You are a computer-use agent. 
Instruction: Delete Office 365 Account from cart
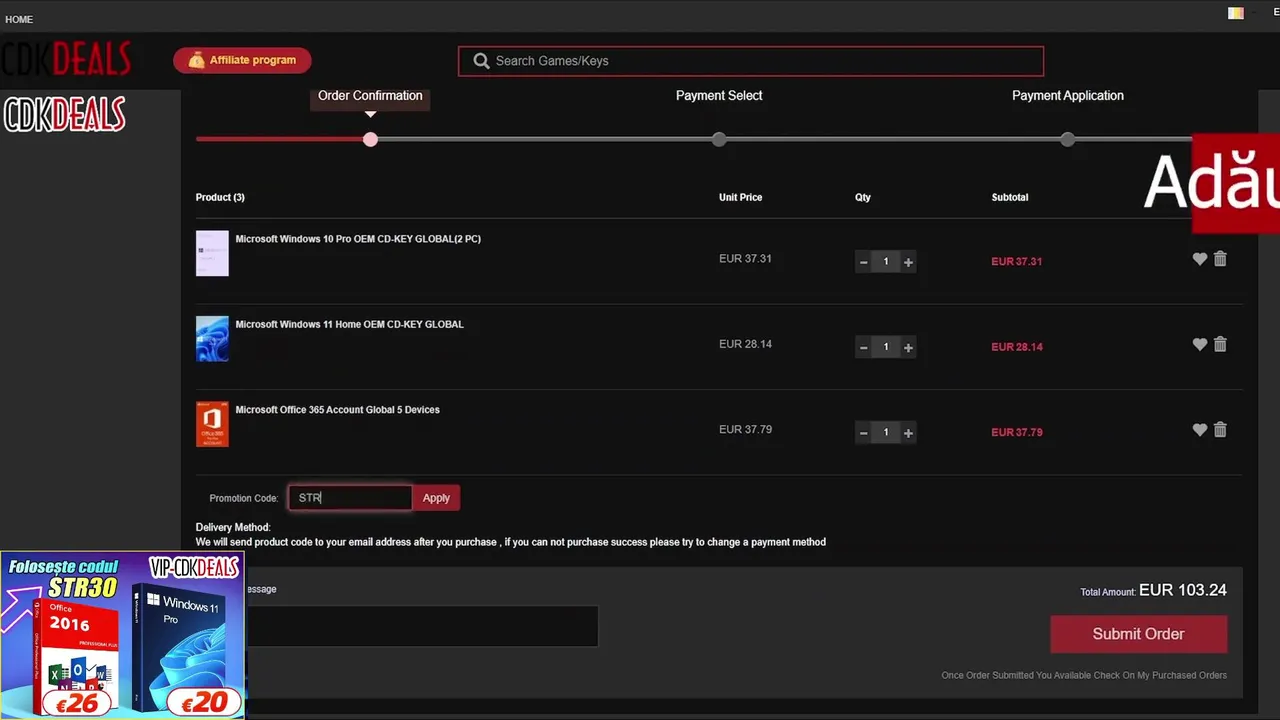[x=1220, y=430]
